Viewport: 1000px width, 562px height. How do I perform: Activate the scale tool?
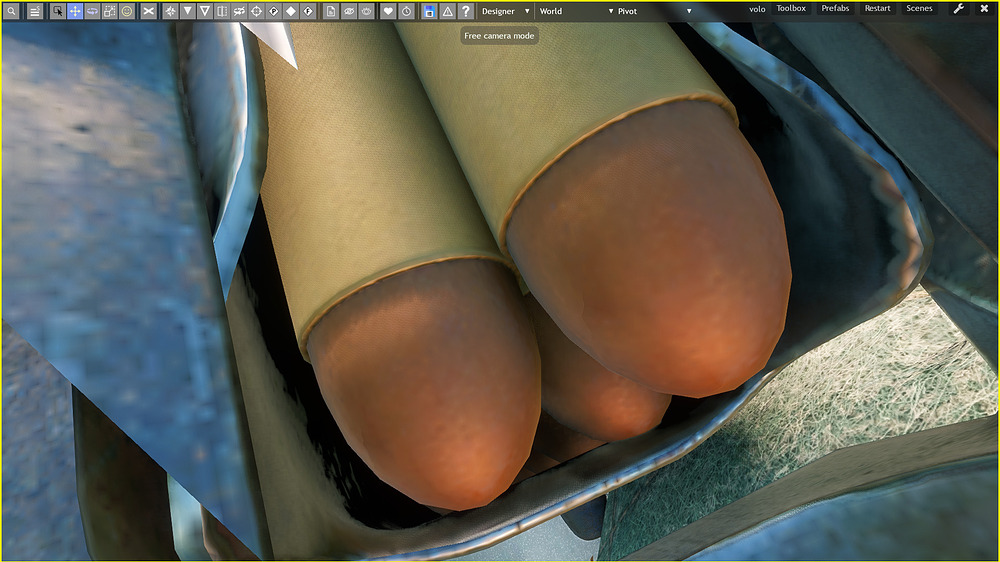[110, 11]
